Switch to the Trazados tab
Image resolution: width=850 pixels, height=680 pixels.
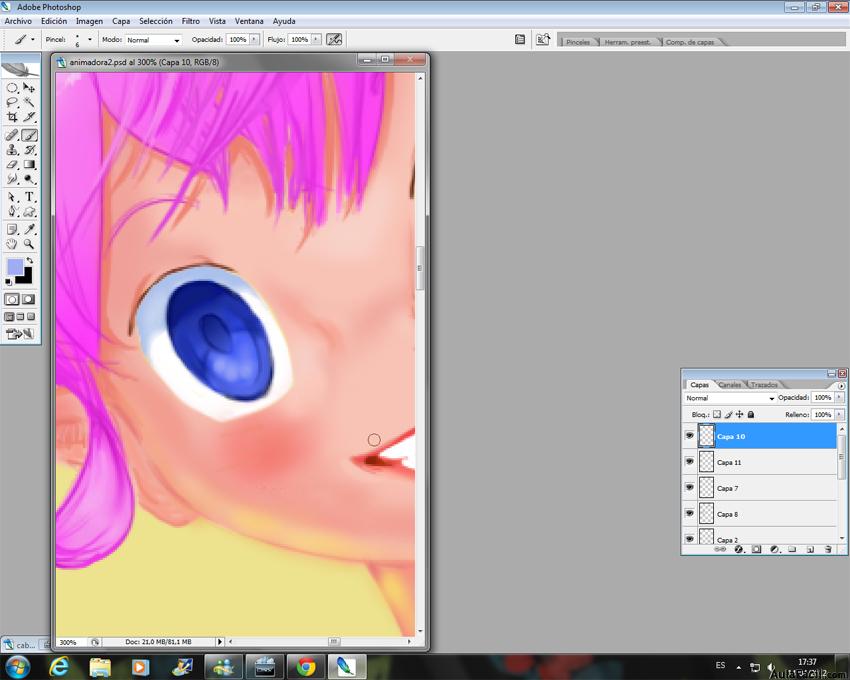pyautogui.click(x=764, y=384)
